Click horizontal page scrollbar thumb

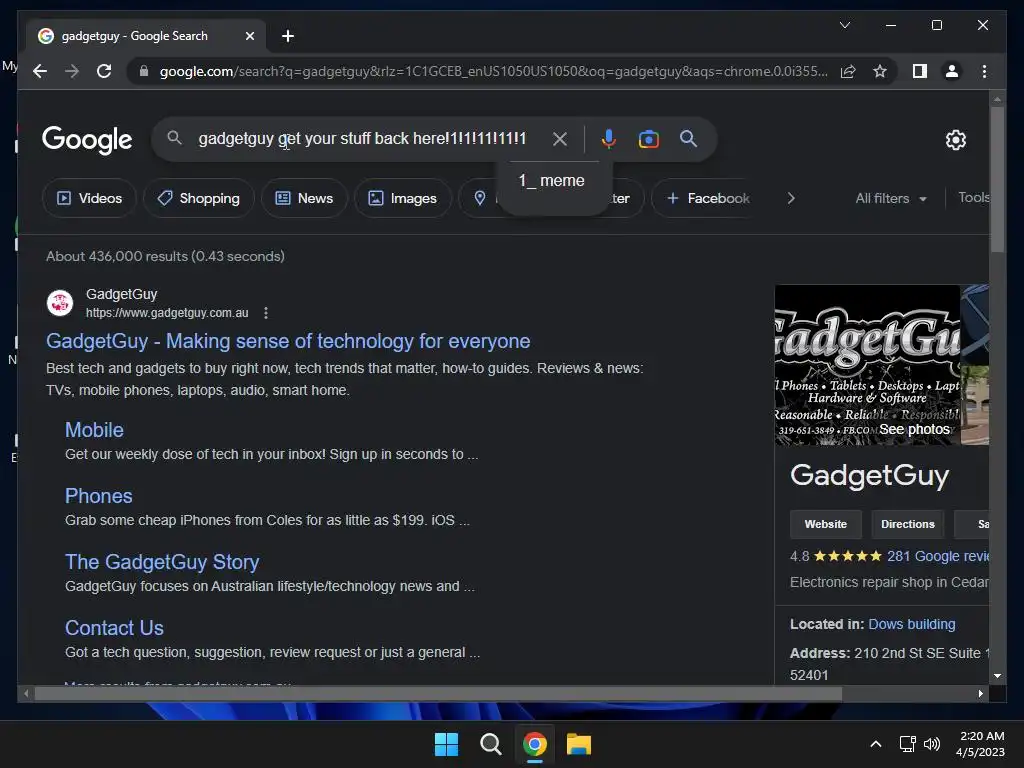(438, 694)
